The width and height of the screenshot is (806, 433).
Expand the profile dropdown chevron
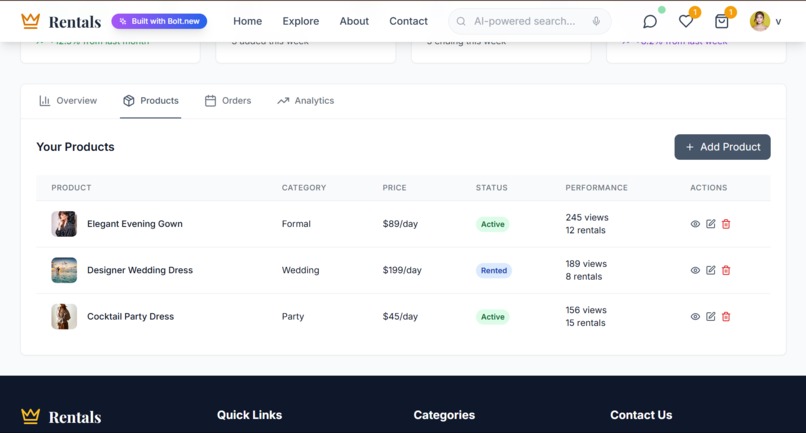pyautogui.click(x=778, y=22)
